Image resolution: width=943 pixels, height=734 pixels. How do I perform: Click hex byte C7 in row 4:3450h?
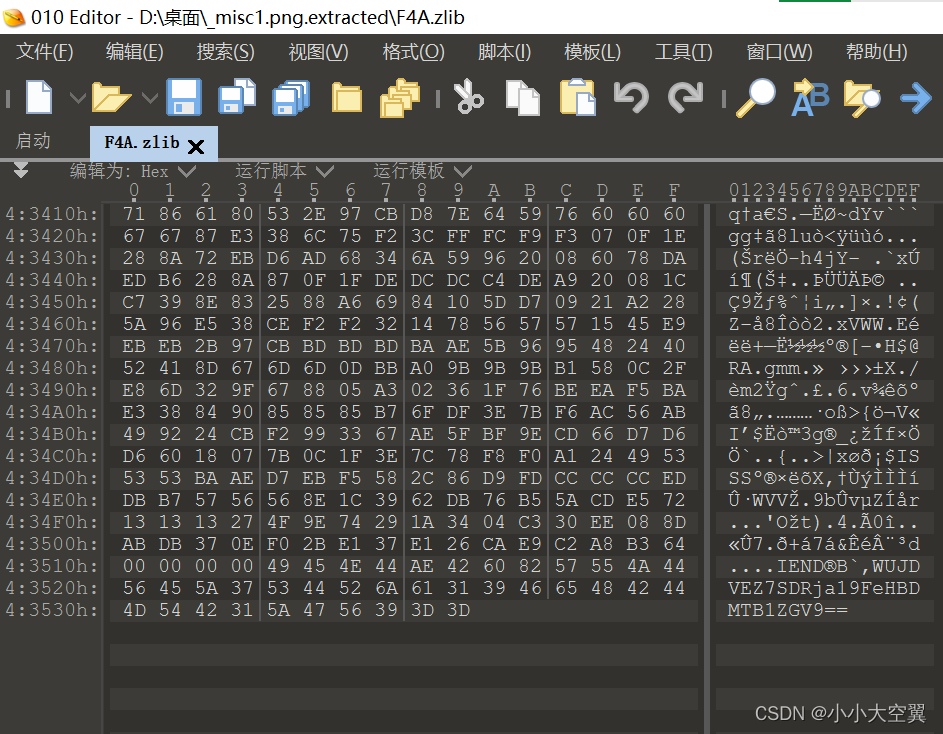(x=134, y=302)
